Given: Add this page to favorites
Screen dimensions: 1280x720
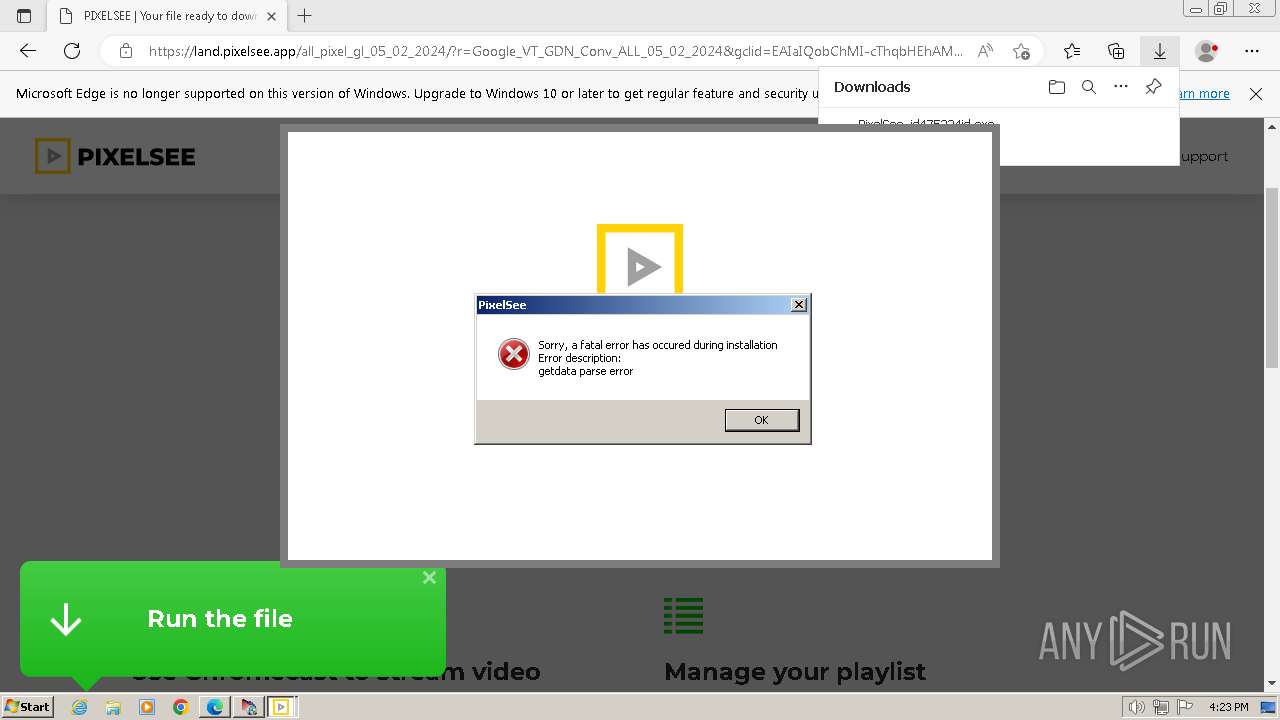Looking at the screenshot, I should [x=1021, y=51].
